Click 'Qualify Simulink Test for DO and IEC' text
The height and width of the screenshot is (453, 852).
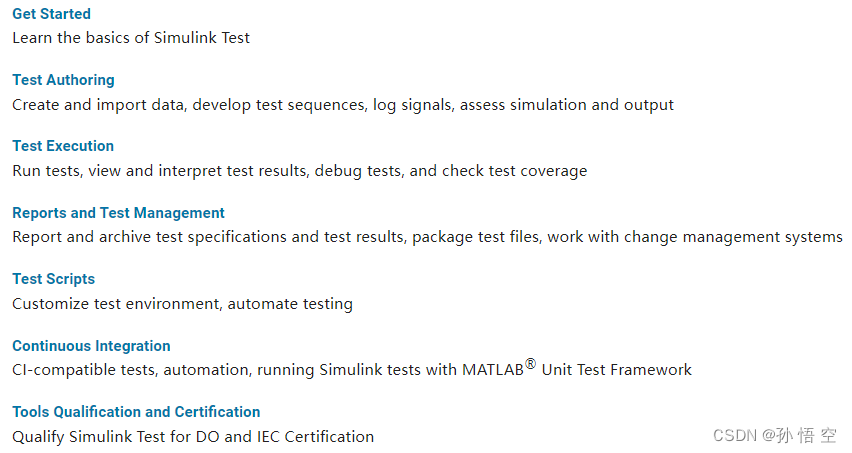point(193,437)
